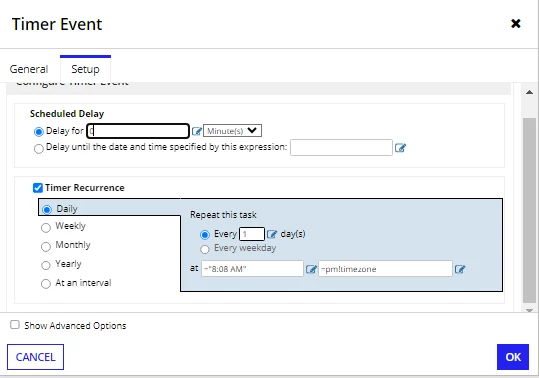Select the Delay for radio button
Screen dimensions: 539x378
(x=39, y=131)
